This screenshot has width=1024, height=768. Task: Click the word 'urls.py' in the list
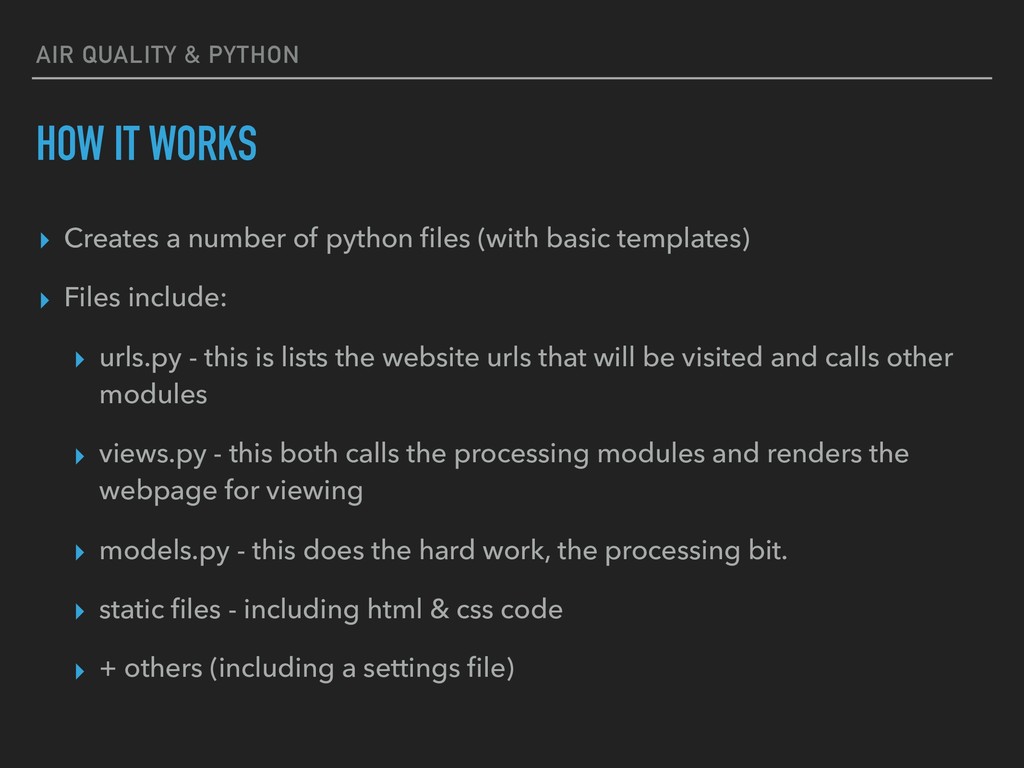[140, 359]
